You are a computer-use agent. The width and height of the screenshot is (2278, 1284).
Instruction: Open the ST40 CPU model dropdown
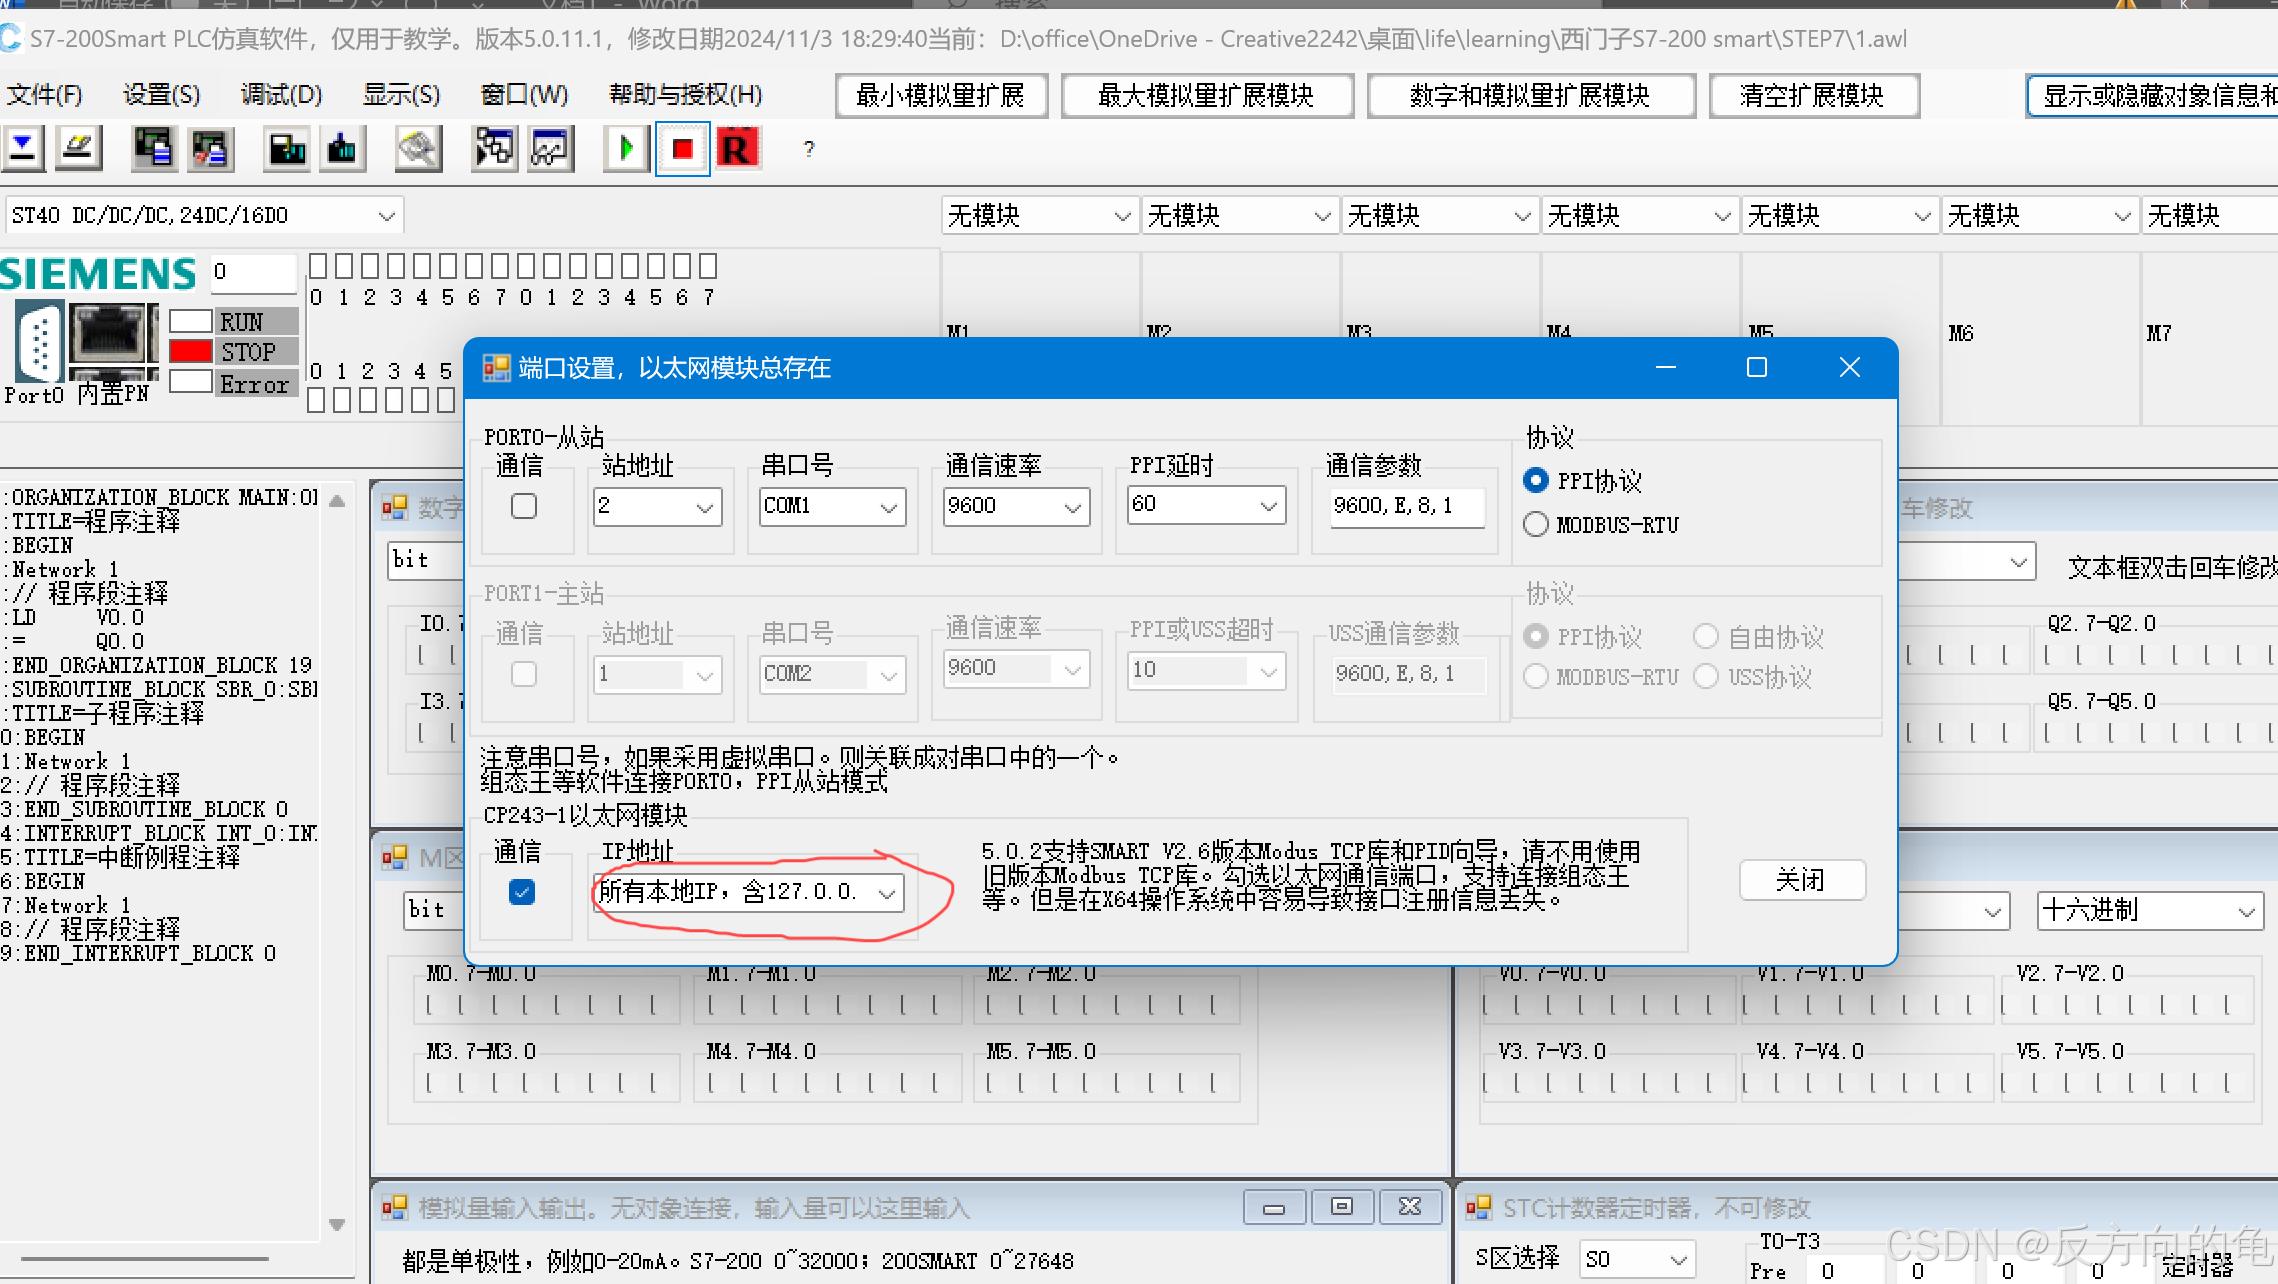click(x=386, y=216)
